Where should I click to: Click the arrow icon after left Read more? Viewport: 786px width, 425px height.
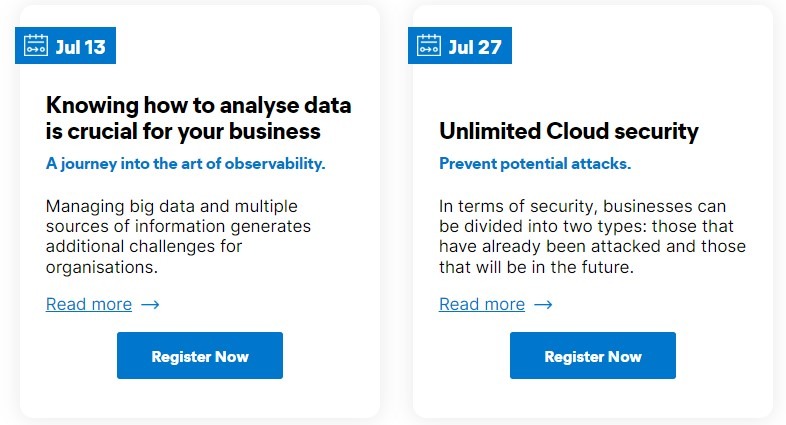150,304
